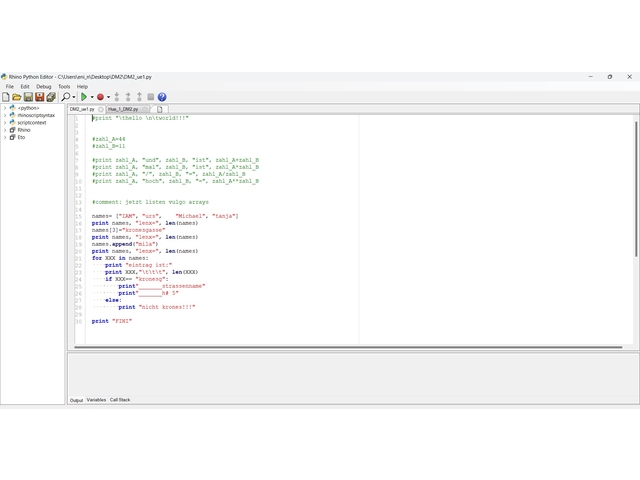640x480 pixels.
Task: Expand the rhinoscriptsyntax tree node
Action: [x=5, y=116]
